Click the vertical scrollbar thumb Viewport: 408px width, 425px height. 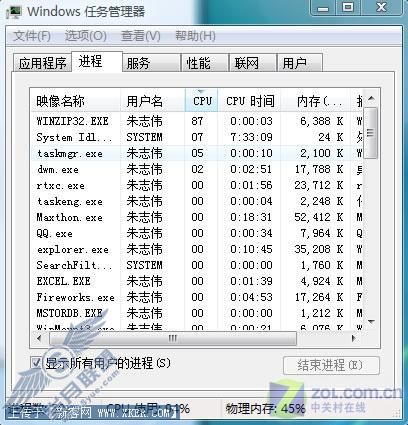371,133
